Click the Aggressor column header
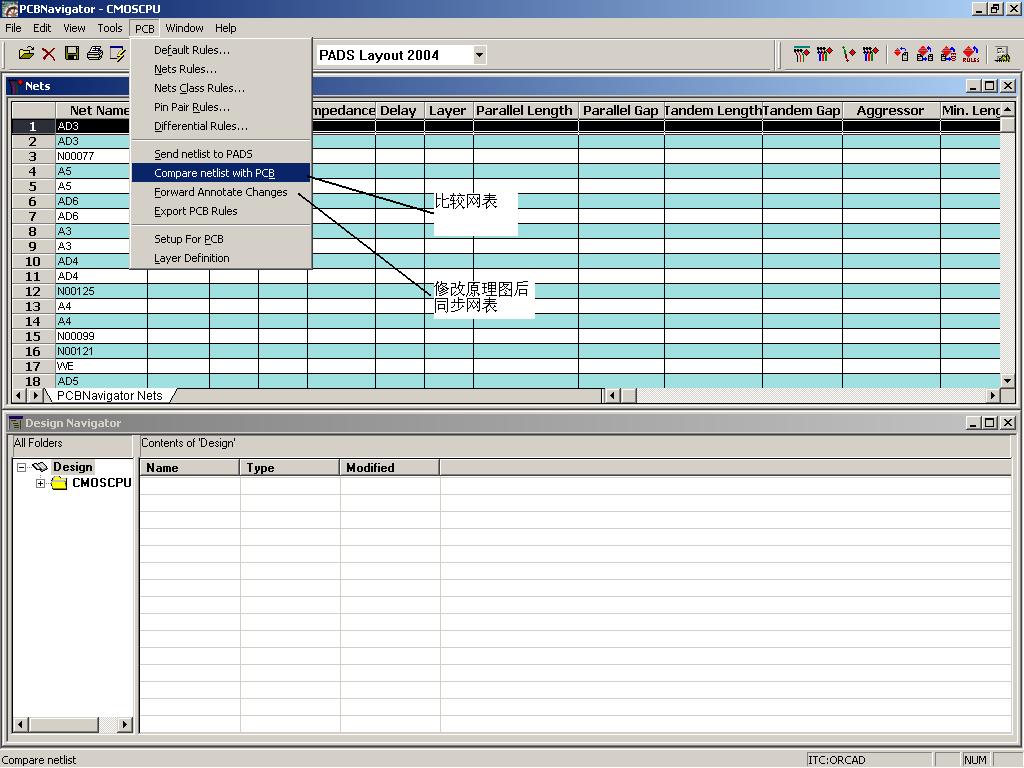The height and width of the screenshot is (768, 1024). 890,110
